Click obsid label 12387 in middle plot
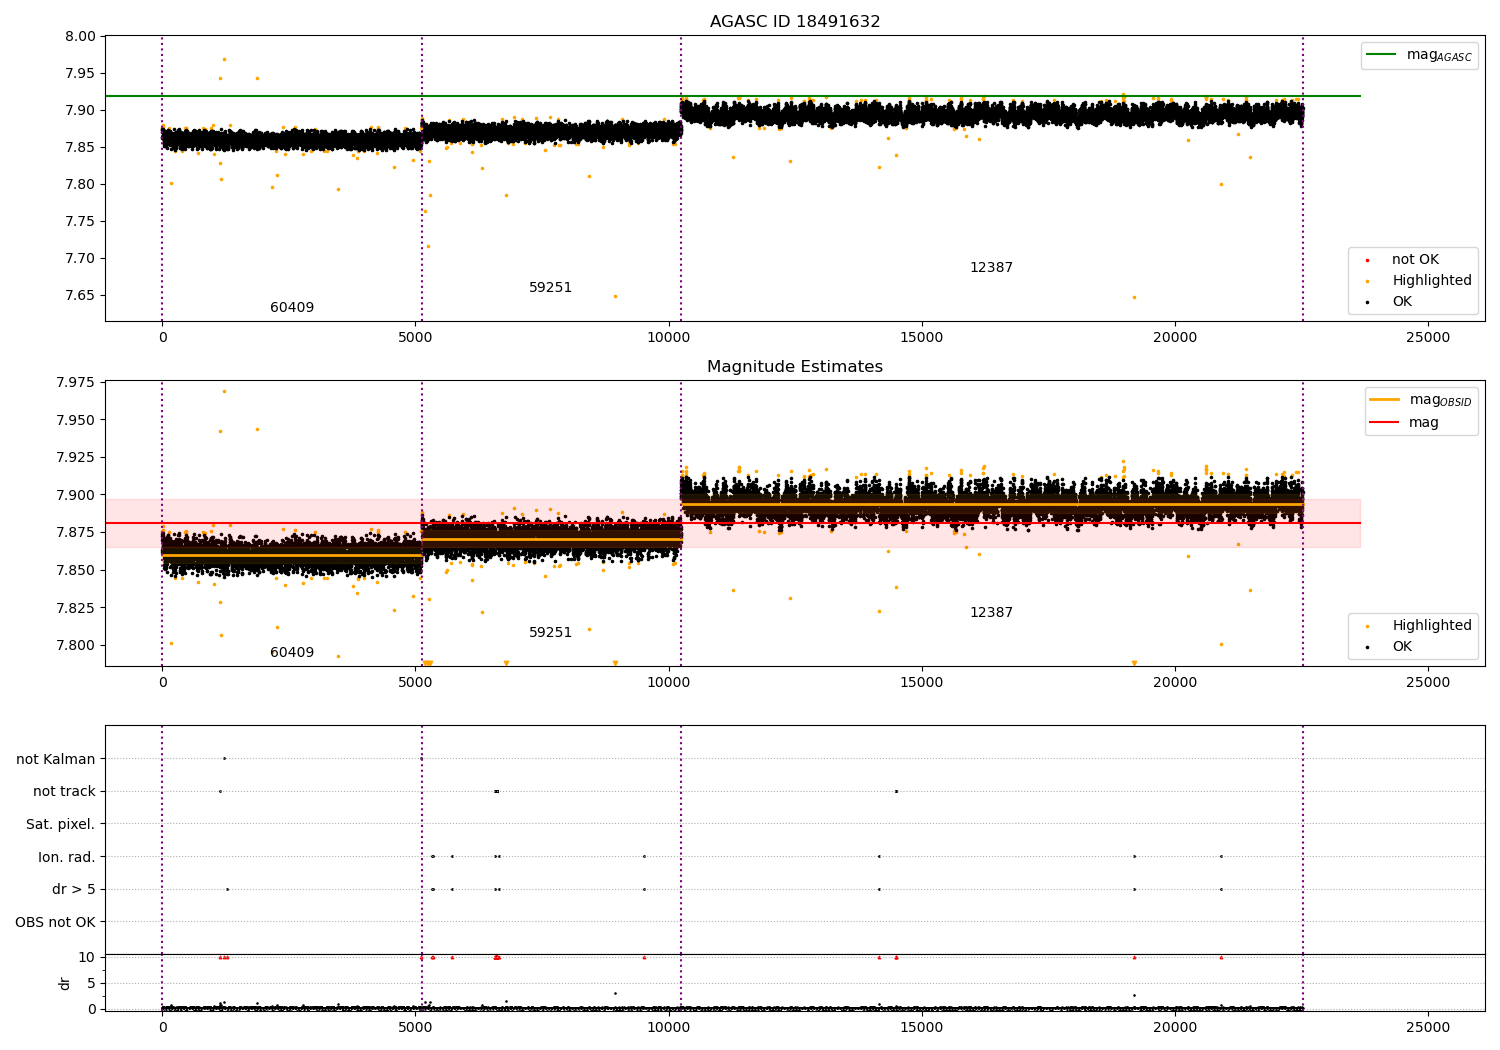The height and width of the screenshot is (1050, 1500). (991, 613)
